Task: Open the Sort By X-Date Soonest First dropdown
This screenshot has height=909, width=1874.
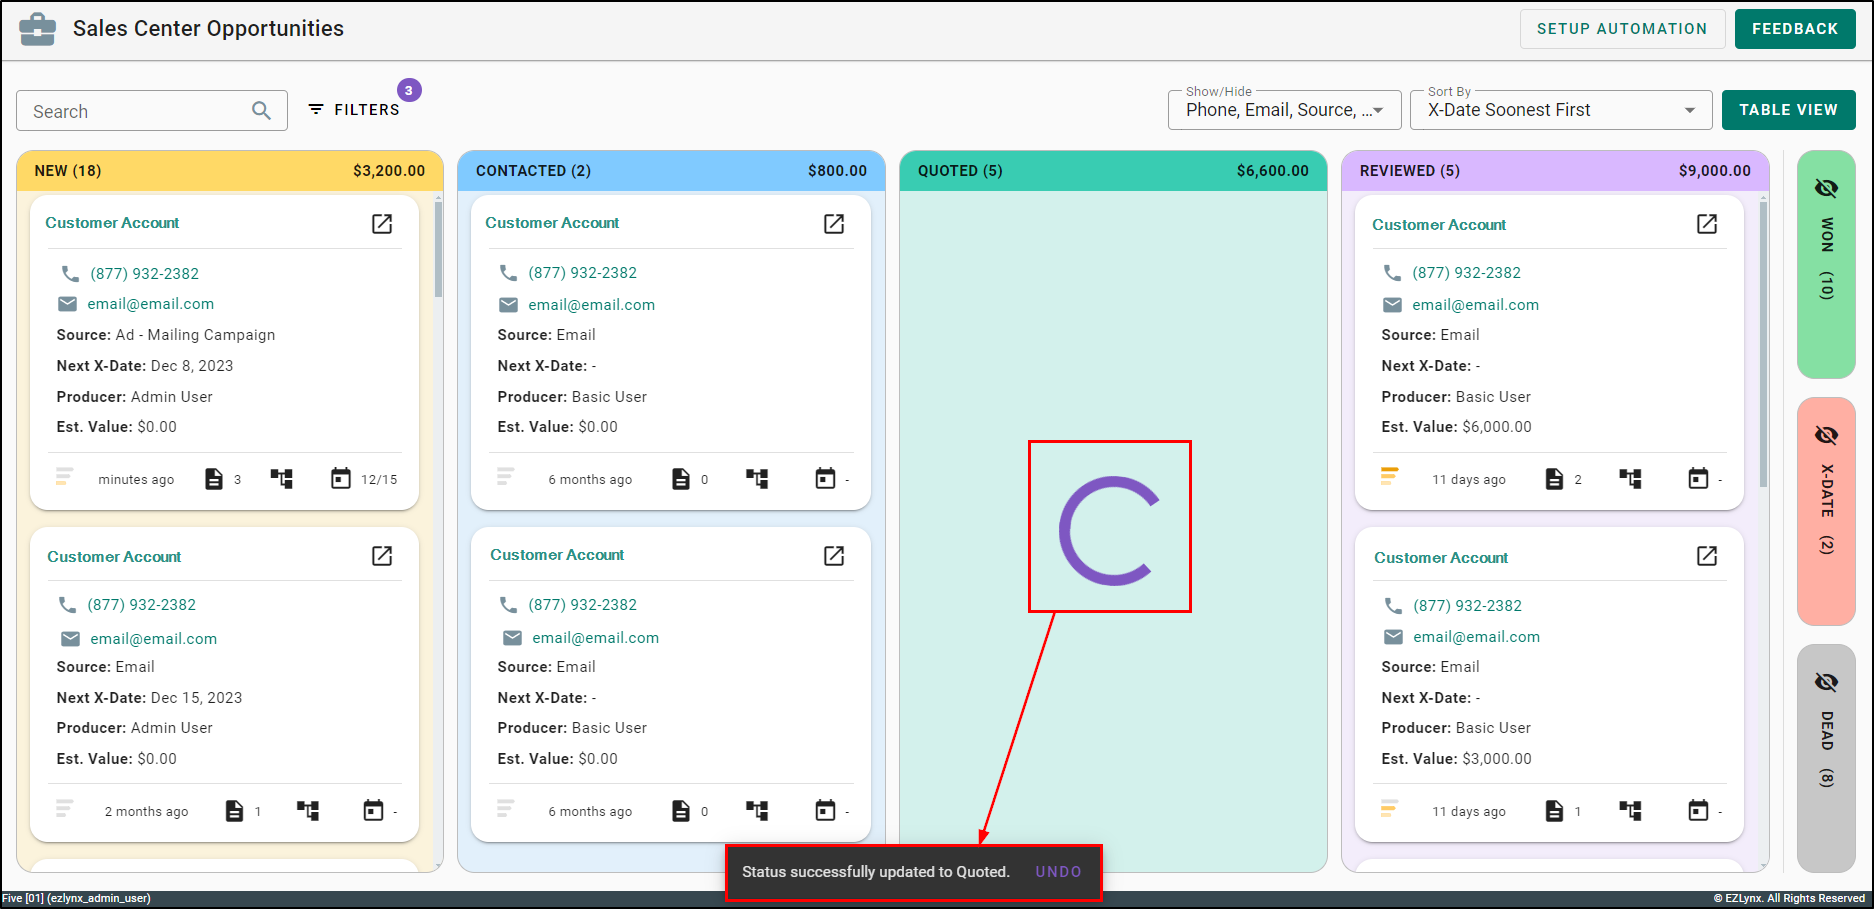Action: 1561,110
